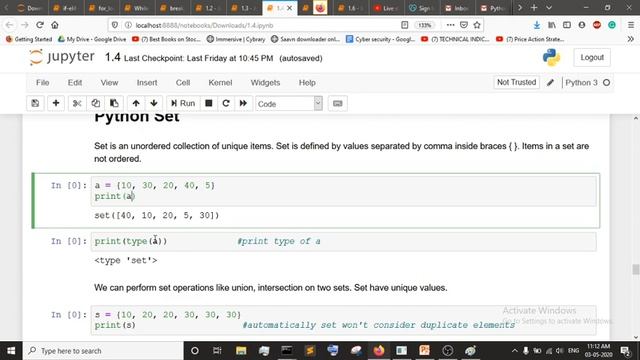Click the notebook title 1.4
The height and width of the screenshot is (360, 640).
(112, 58)
